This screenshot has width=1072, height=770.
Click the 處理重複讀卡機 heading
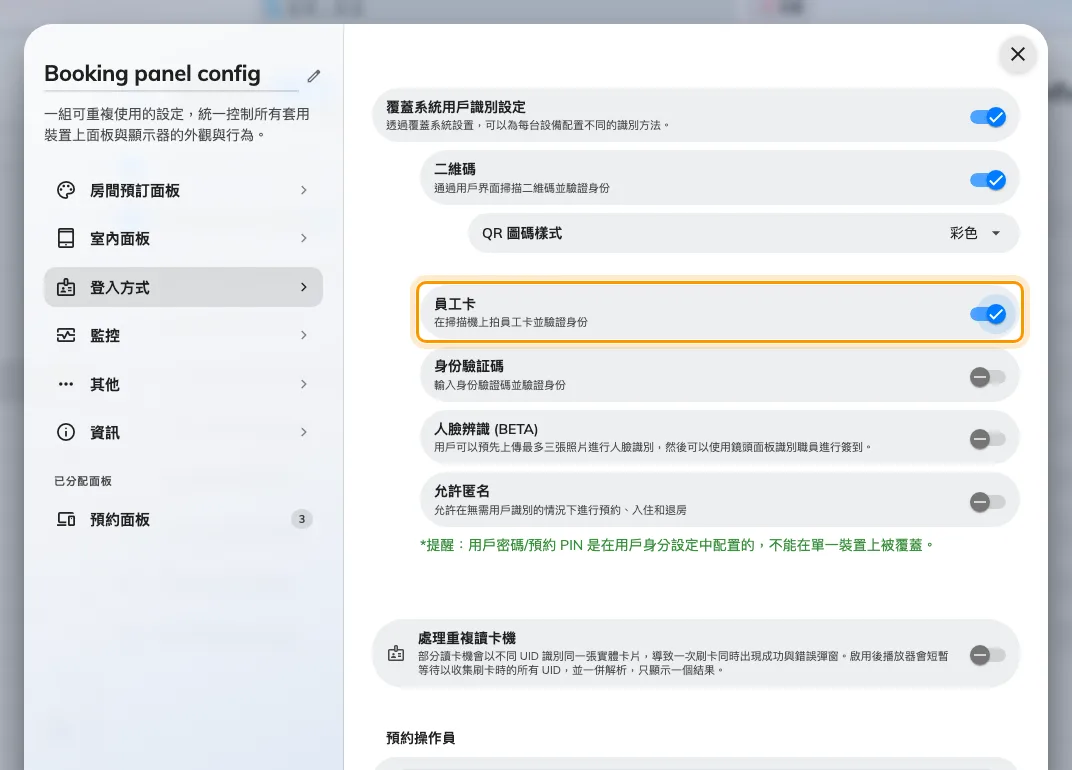pos(467,638)
